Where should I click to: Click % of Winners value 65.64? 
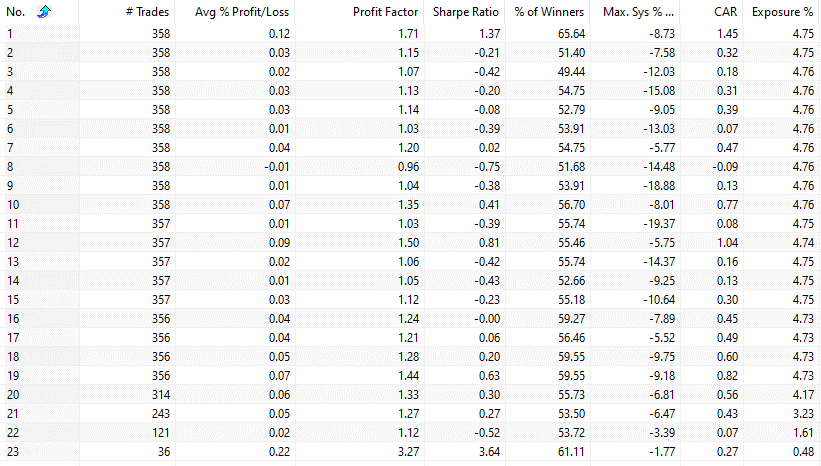(571, 34)
